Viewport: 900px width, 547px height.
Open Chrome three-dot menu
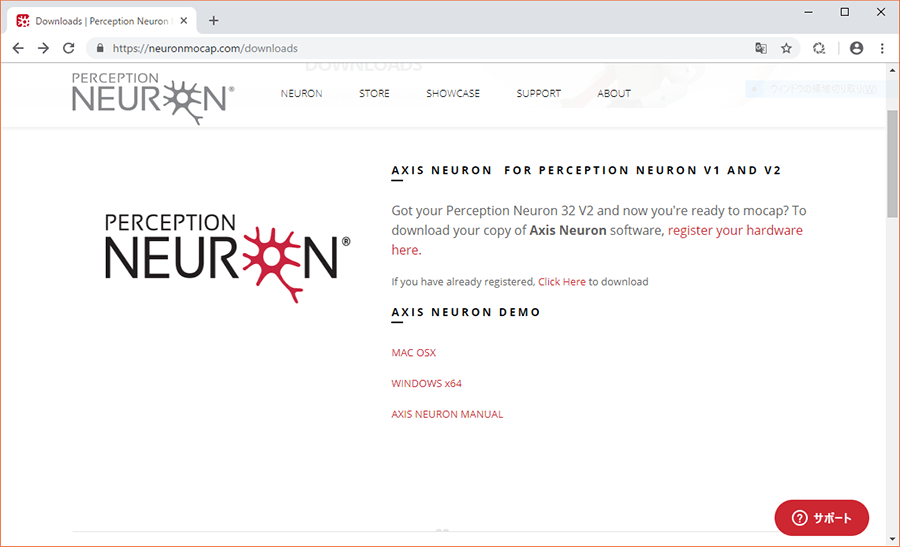pos(882,48)
